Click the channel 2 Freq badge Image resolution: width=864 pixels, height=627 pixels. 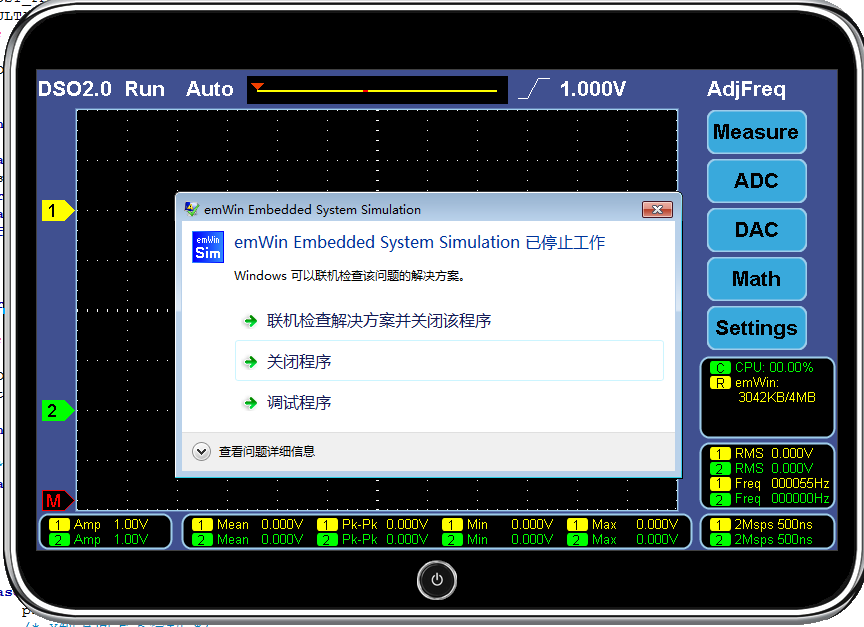click(x=720, y=499)
